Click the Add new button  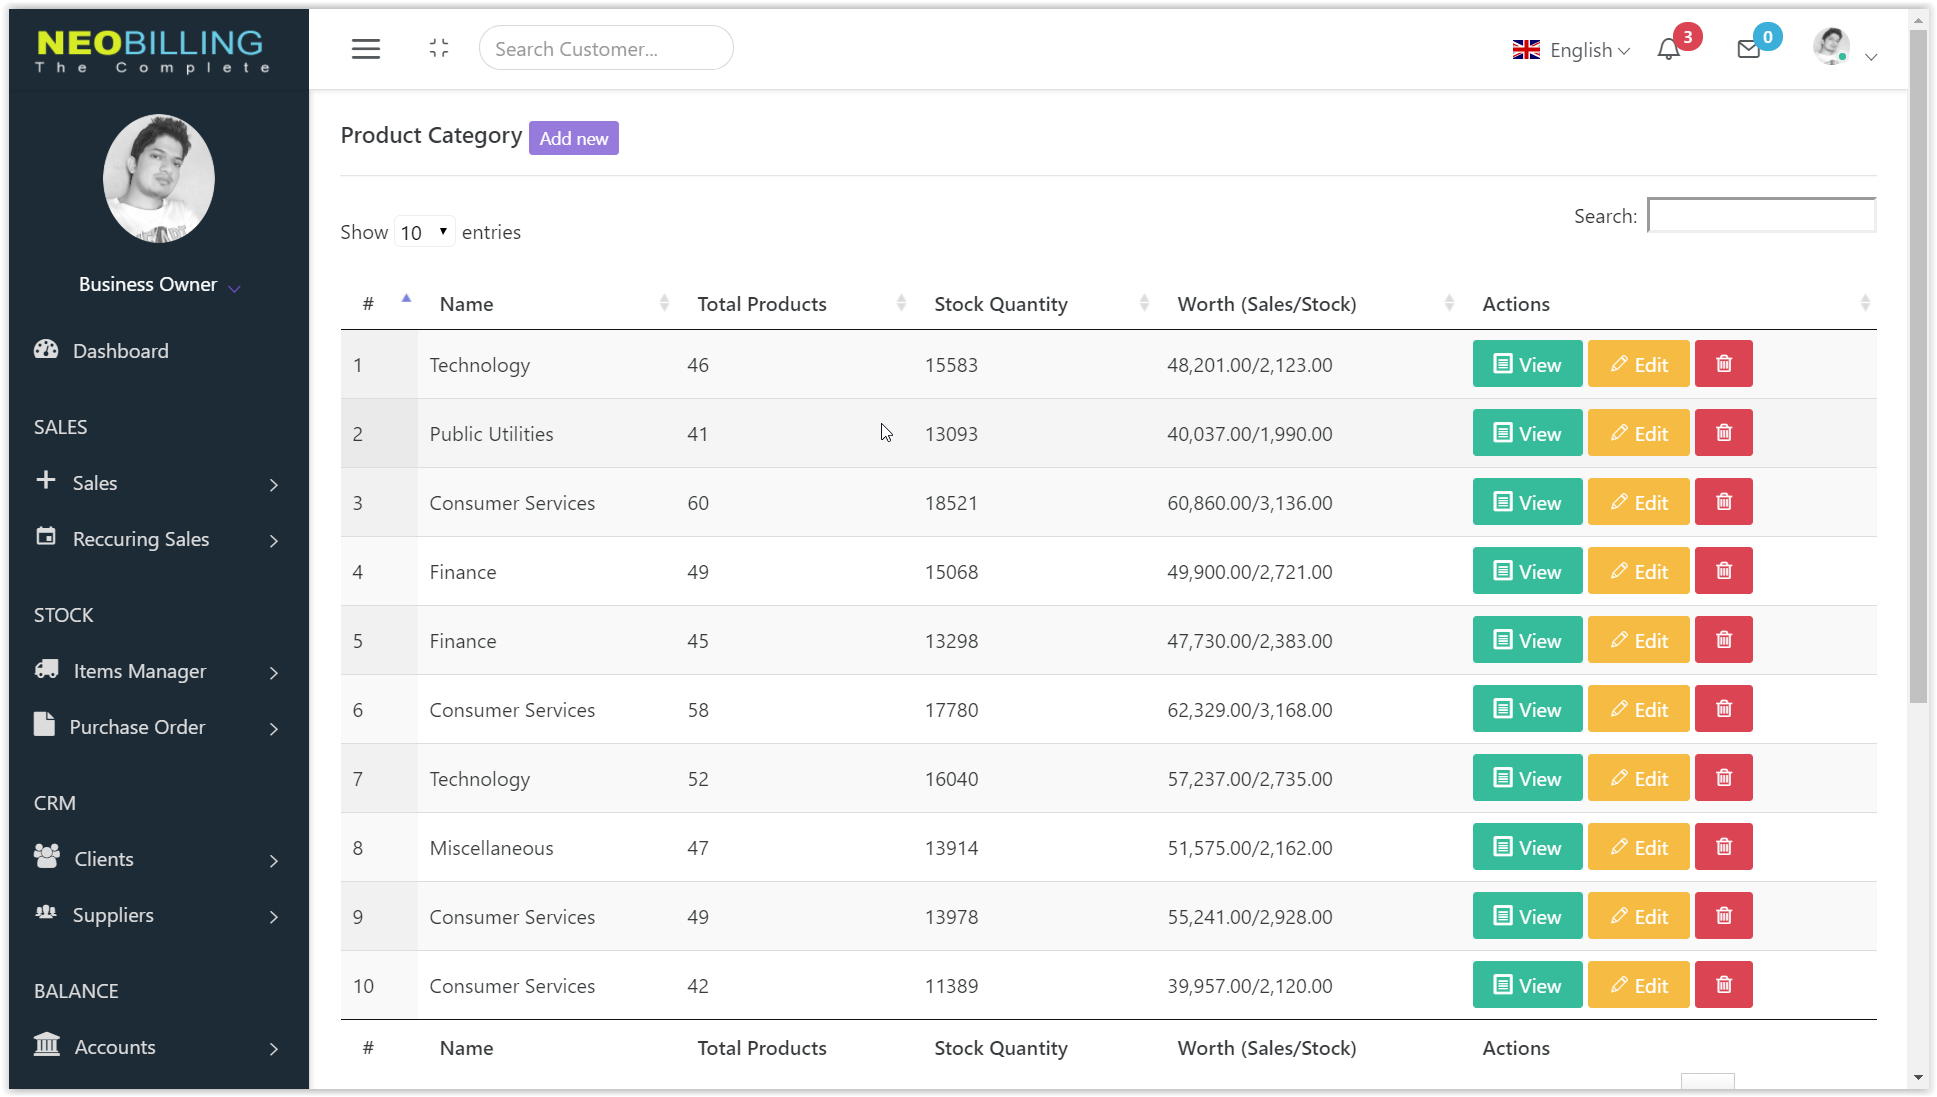(x=573, y=138)
